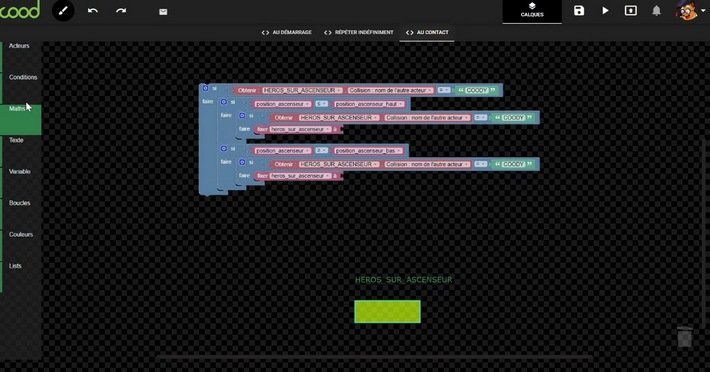Drop blocks in the trash bin

pos(685,336)
